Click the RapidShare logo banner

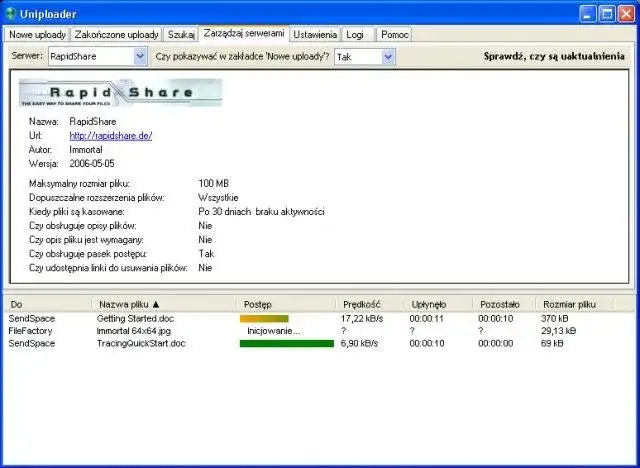120,93
